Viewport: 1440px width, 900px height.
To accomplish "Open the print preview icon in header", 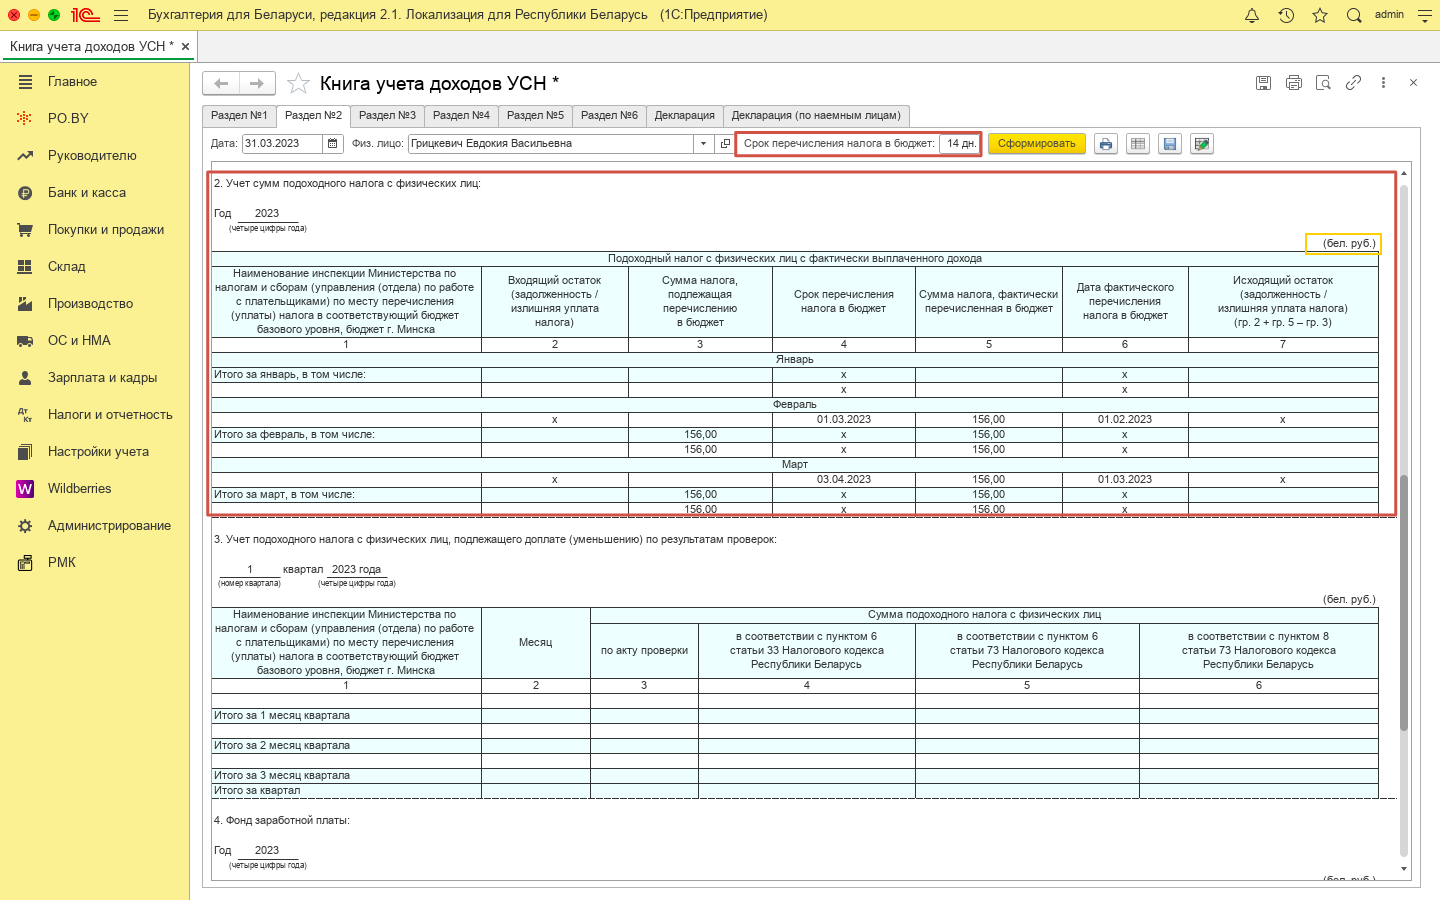I will pyautogui.click(x=1323, y=83).
